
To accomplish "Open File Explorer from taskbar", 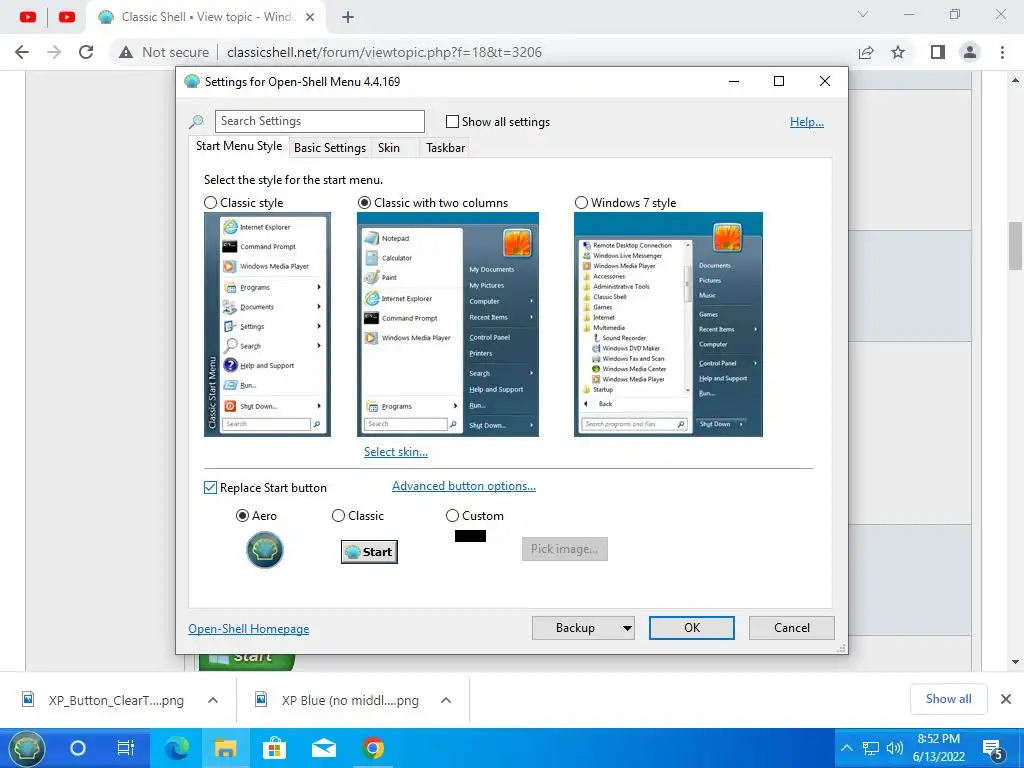I will (225, 748).
